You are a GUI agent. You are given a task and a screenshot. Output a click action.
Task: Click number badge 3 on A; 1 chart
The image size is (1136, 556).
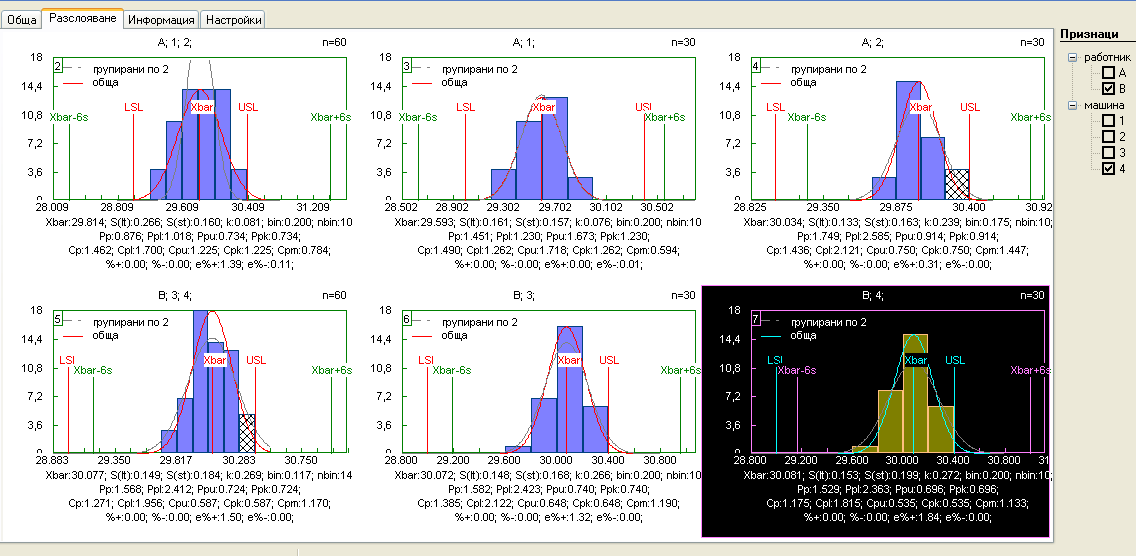click(x=407, y=66)
